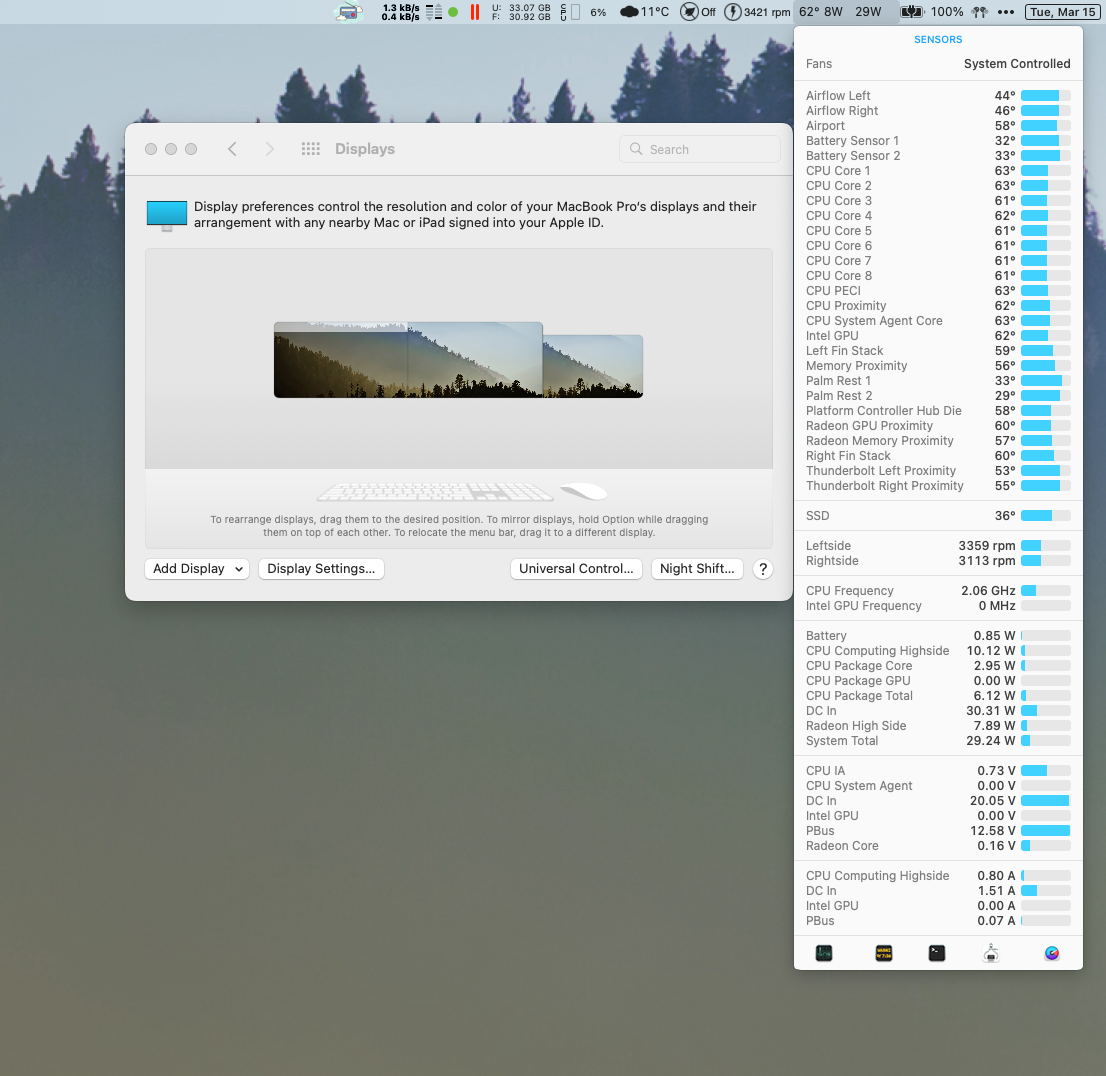
Task: Click the System Total 29.24 W row
Action: (938, 741)
